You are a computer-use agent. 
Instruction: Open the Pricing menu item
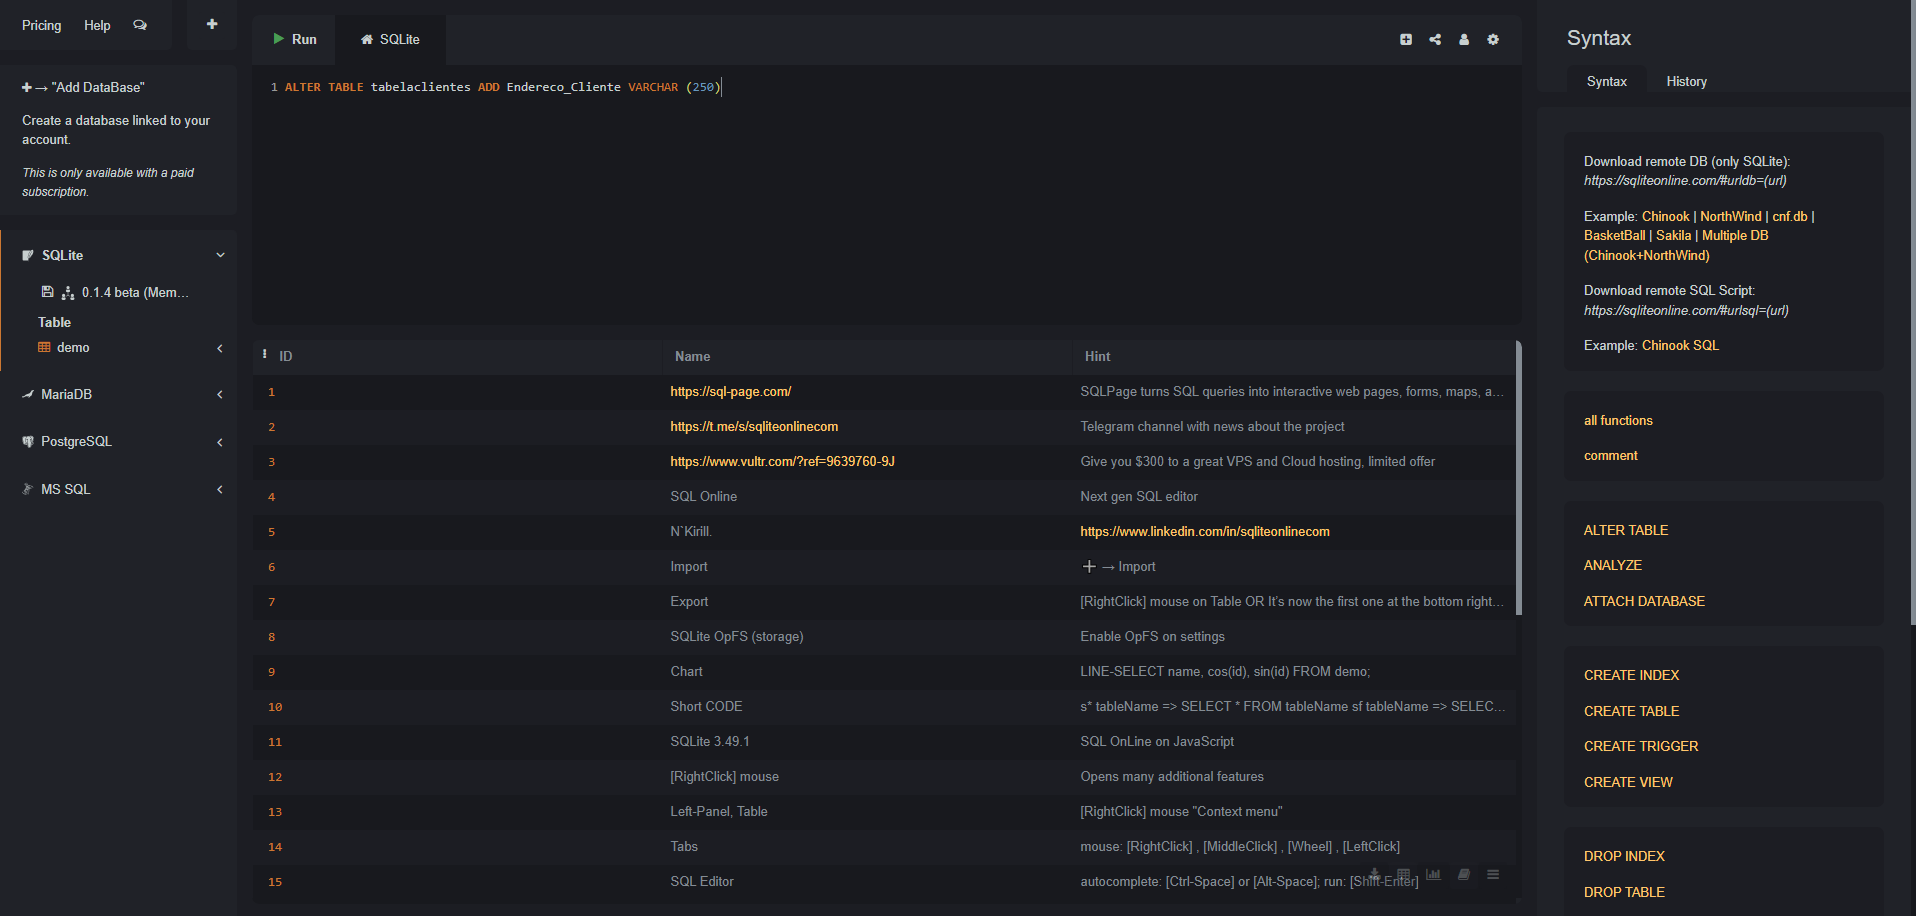[41, 25]
